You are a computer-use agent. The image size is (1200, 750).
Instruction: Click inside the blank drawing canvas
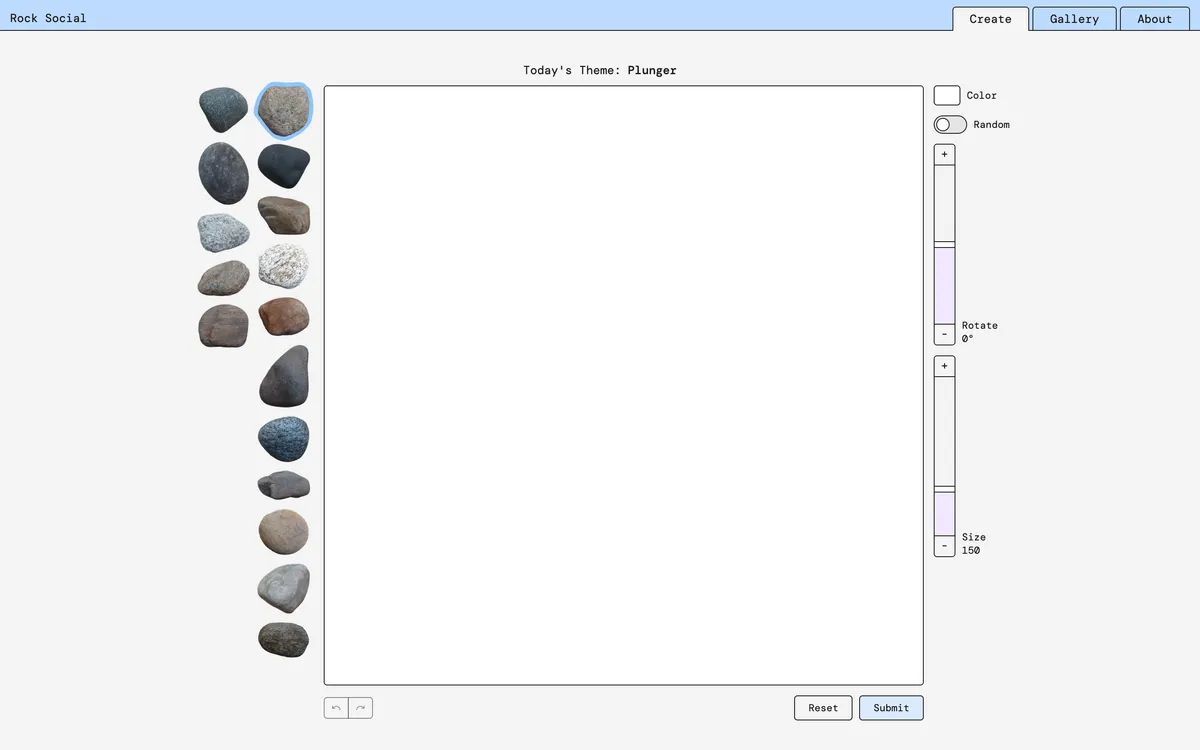point(623,385)
